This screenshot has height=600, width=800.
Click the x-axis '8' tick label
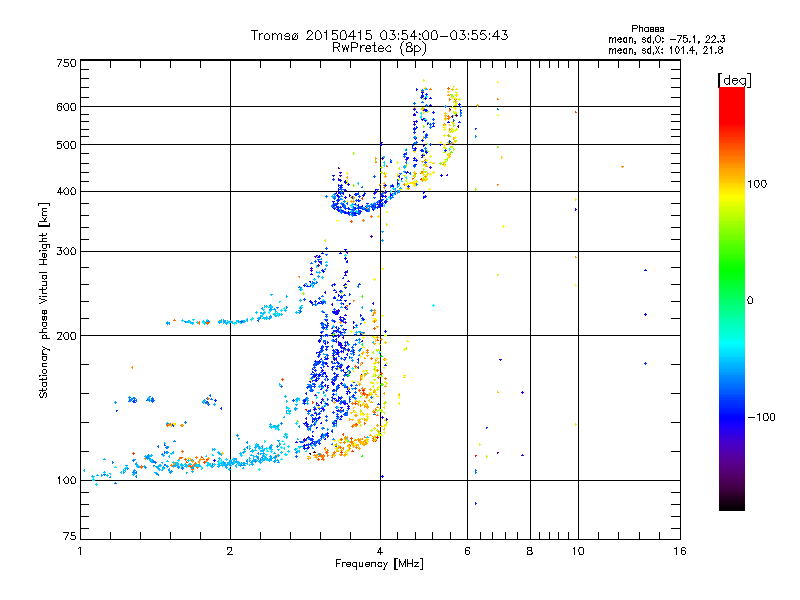click(x=530, y=551)
